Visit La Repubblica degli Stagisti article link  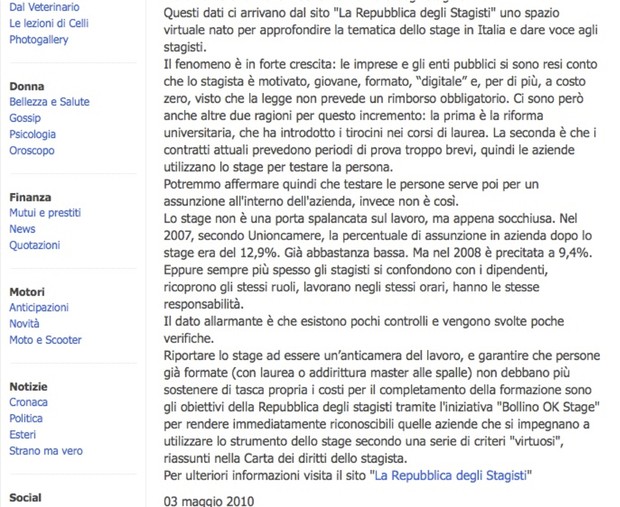(x=451, y=475)
